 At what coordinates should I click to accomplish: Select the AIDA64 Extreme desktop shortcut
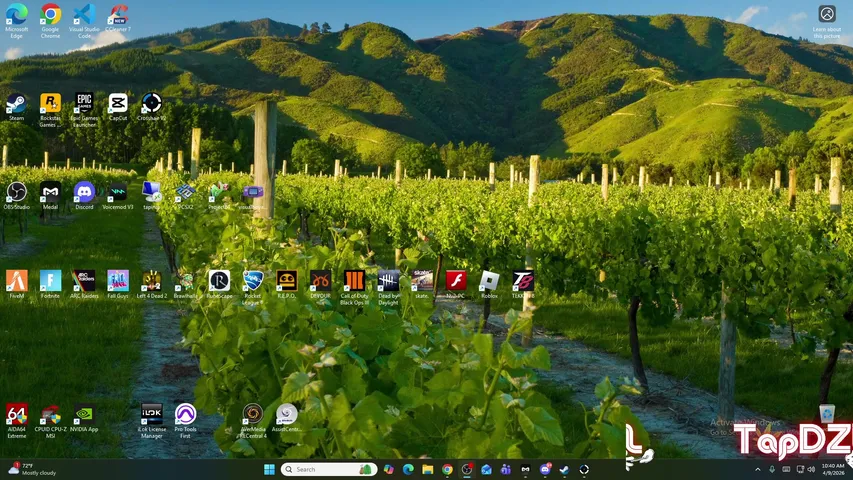click(16, 421)
